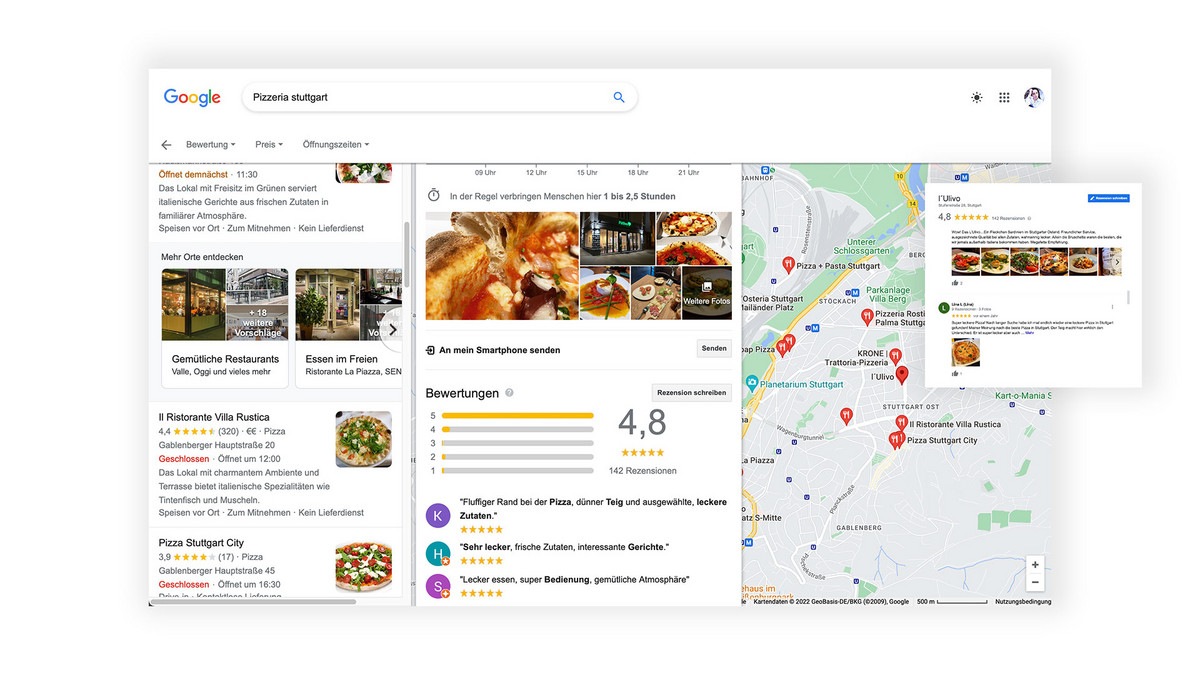
Task: Open the Bewertung filter dropdown
Action: coord(211,145)
